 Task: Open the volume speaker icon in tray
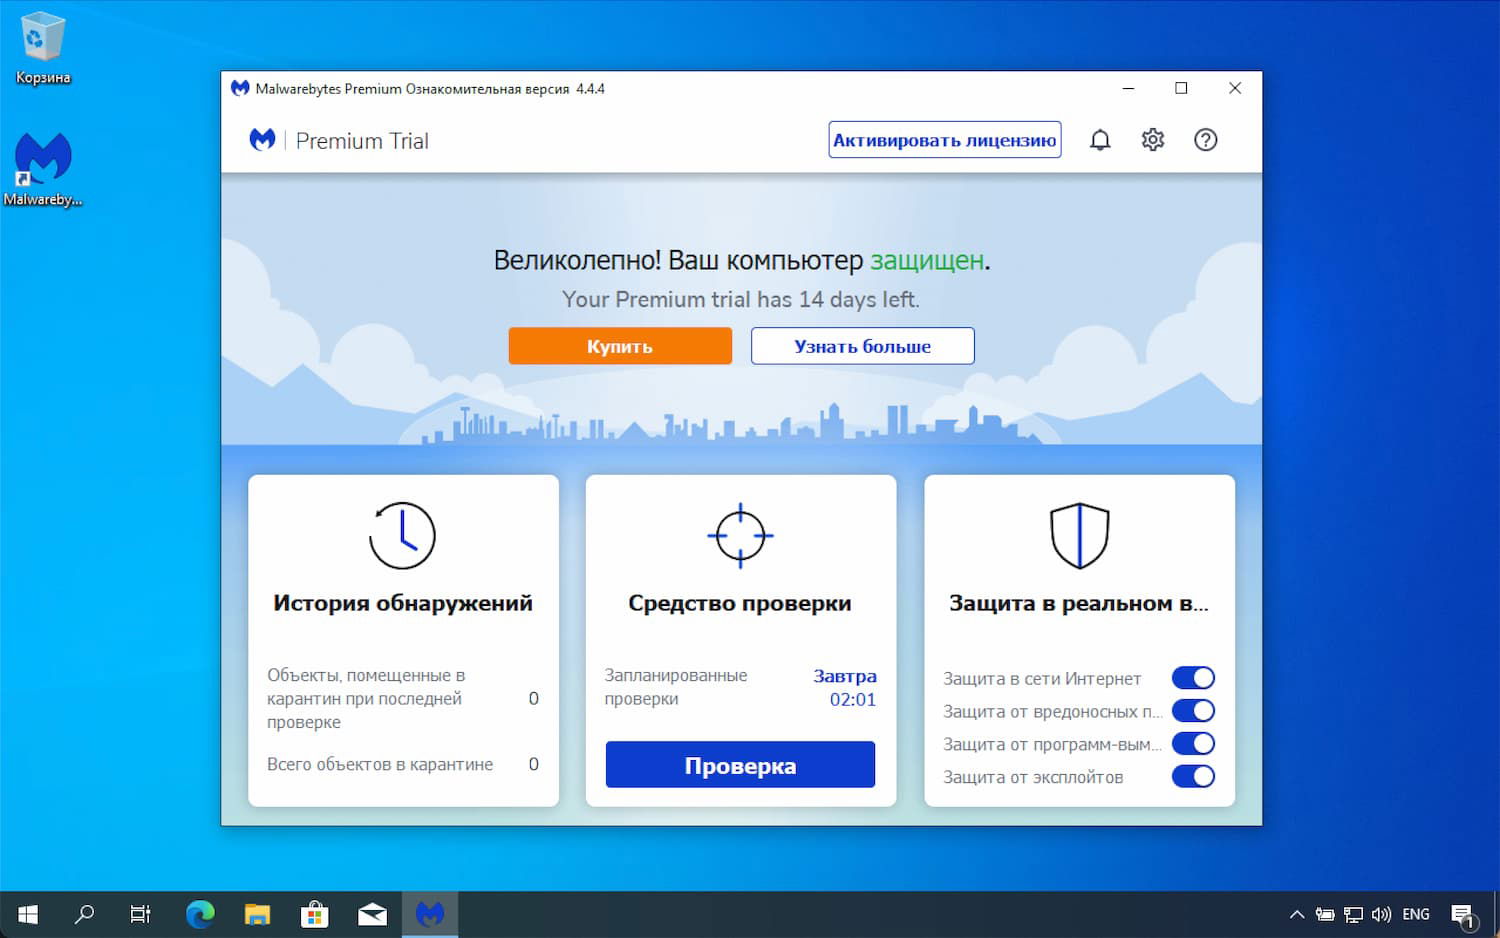[x=1382, y=914]
